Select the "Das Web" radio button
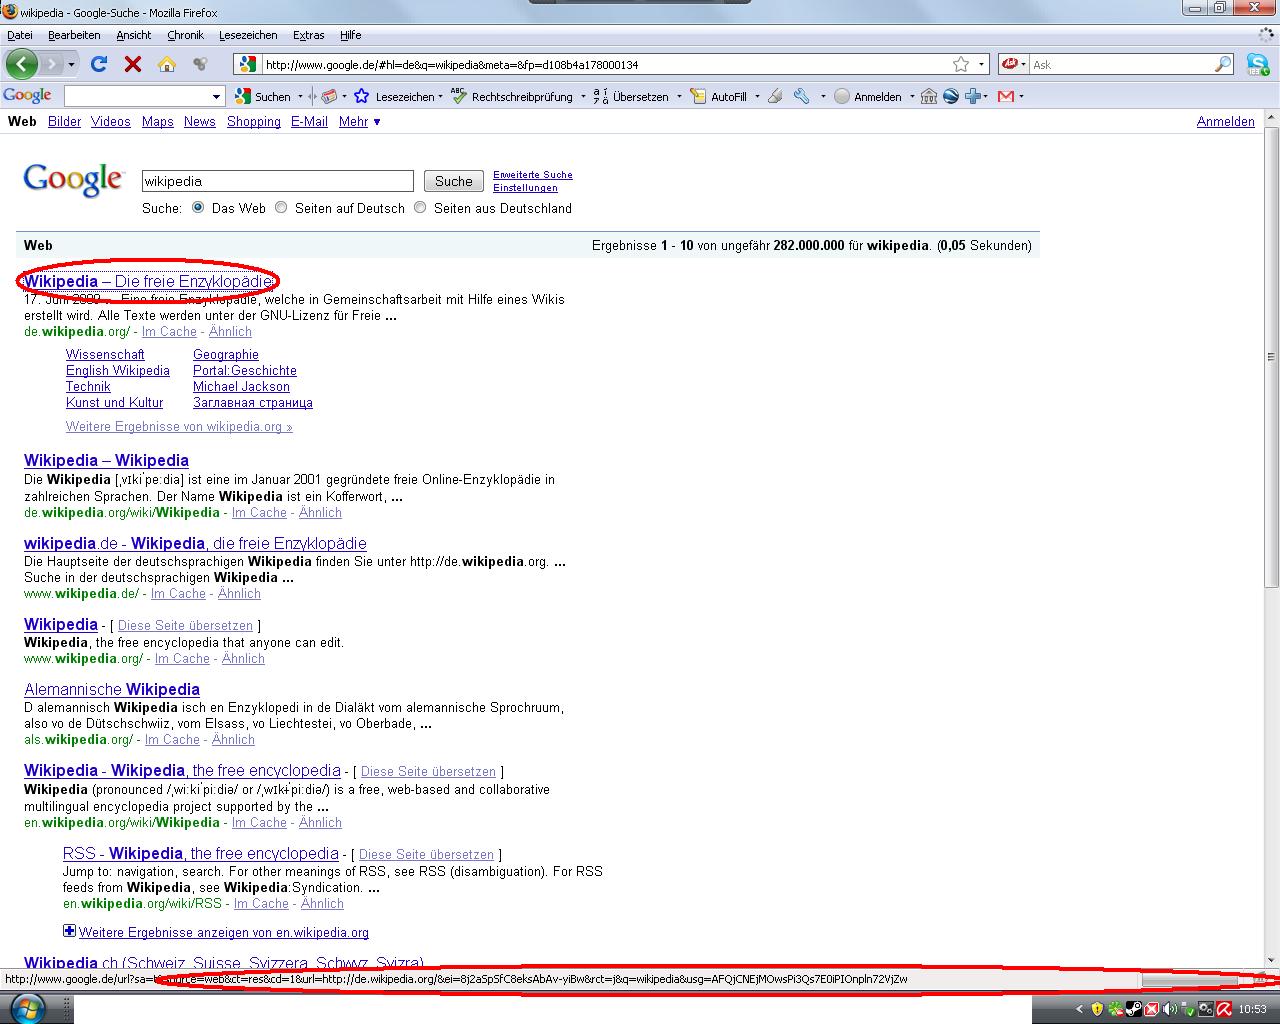The width and height of the screenshot is (1280, 1024). click(x=198, y=207)
